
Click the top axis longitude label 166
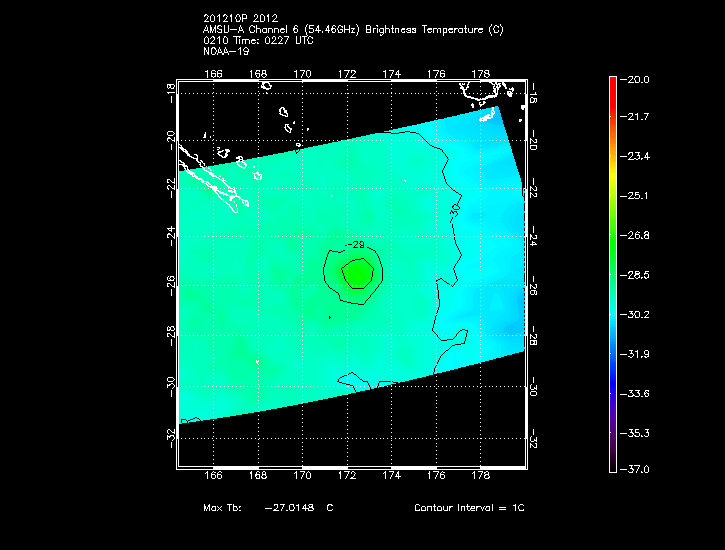coord(213,74)
